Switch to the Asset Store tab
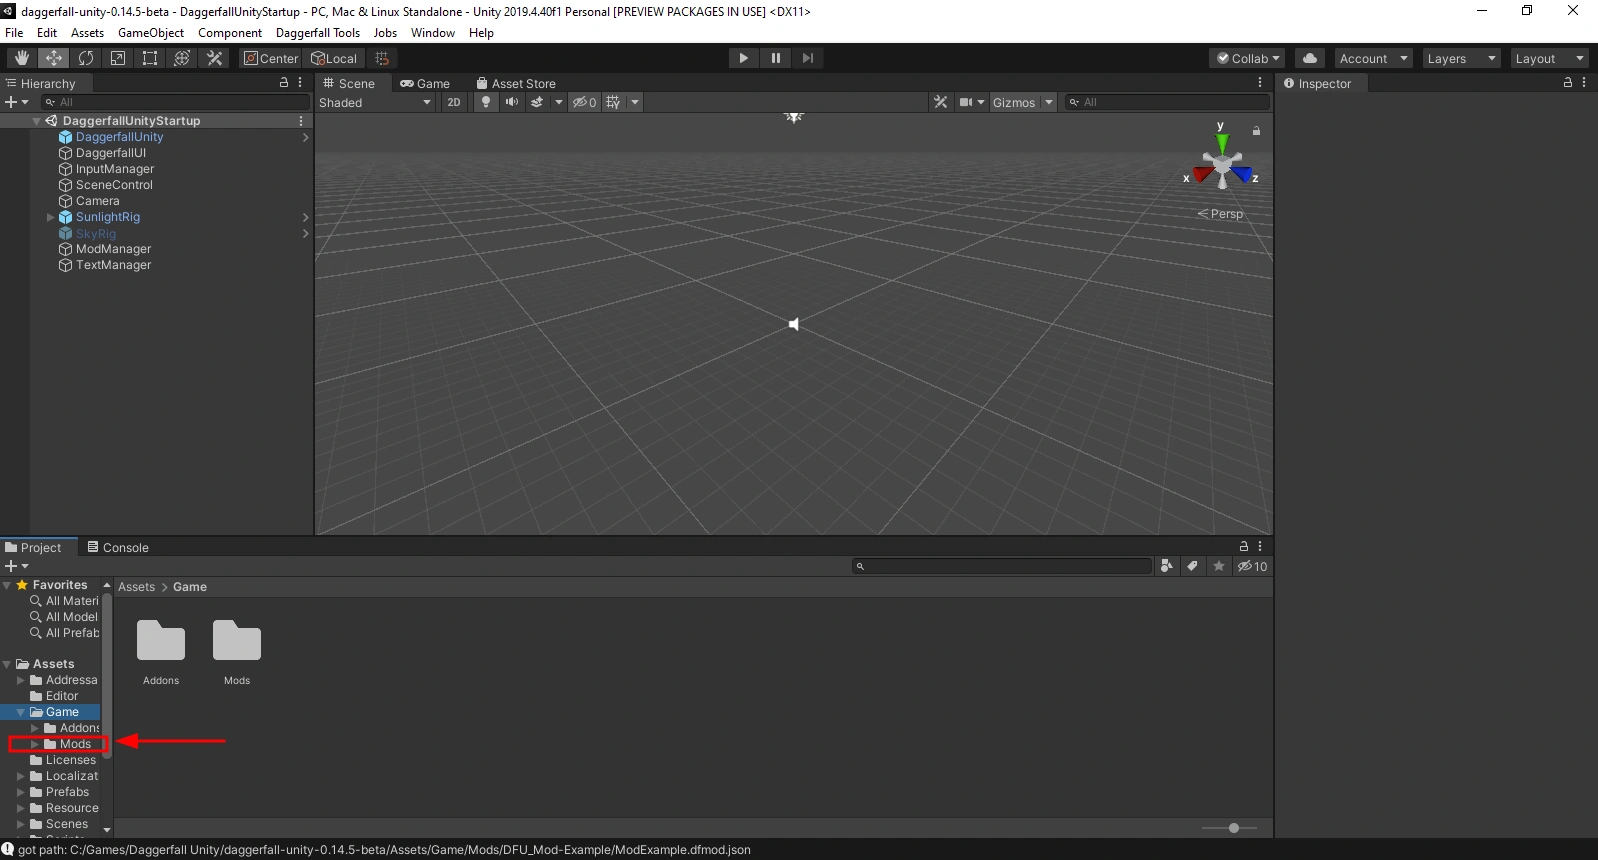Image resolution: width=1598 pixels, height=860 pixels. pos(516,83)
